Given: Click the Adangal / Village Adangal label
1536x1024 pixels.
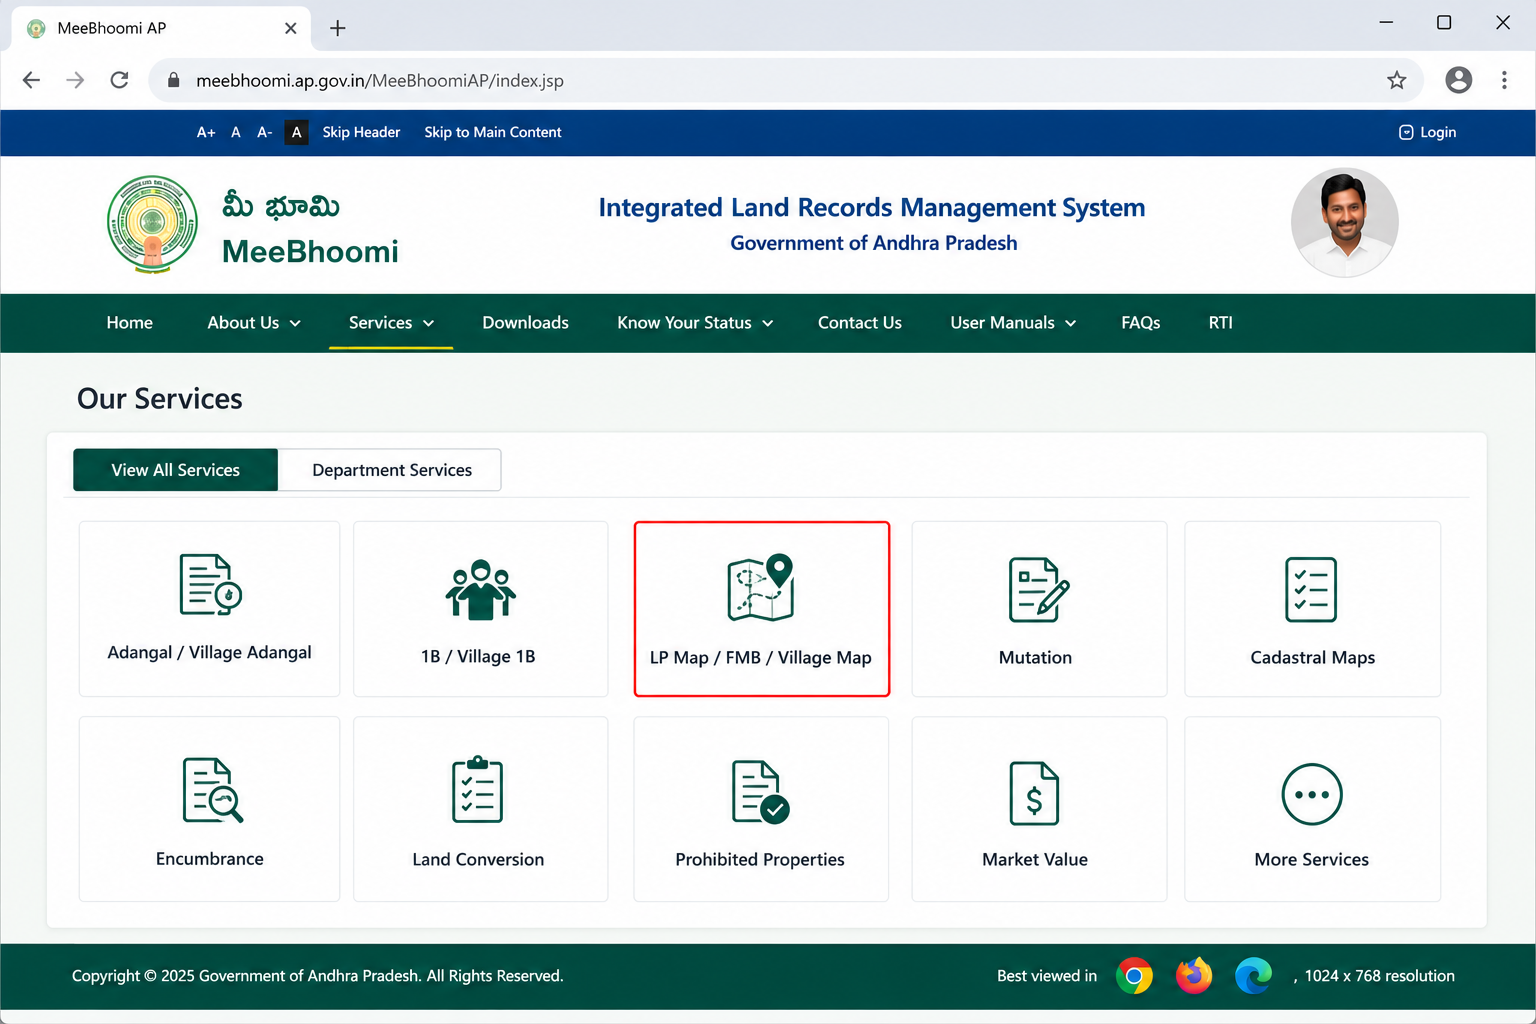Looking at the screenshot, I should (210, 653).
